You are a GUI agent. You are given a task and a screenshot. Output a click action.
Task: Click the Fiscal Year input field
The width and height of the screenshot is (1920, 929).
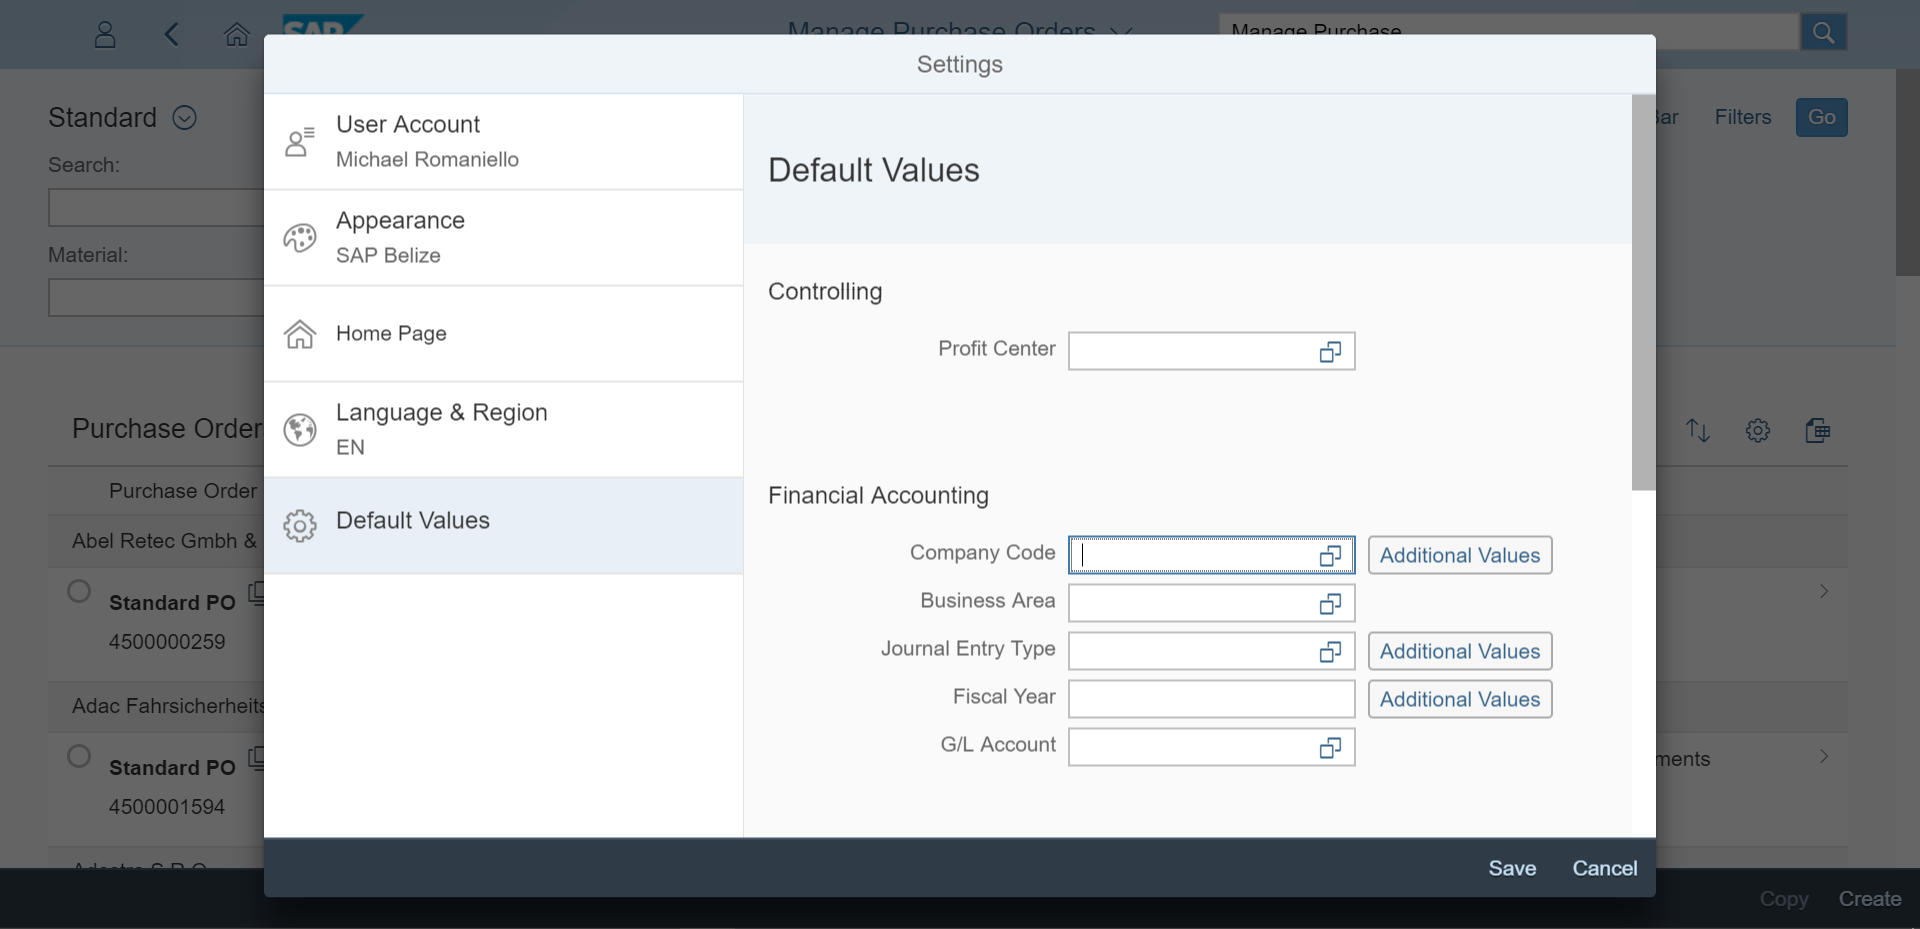(x=1211, y=700)
